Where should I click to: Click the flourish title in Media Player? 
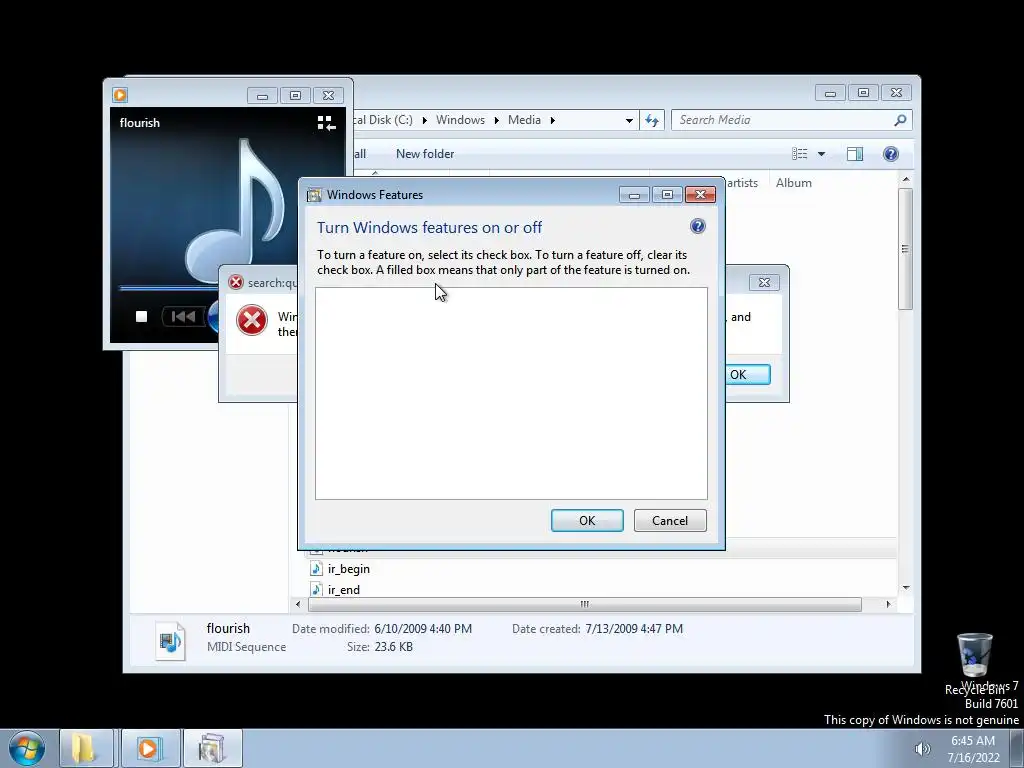tap(140, 123)
